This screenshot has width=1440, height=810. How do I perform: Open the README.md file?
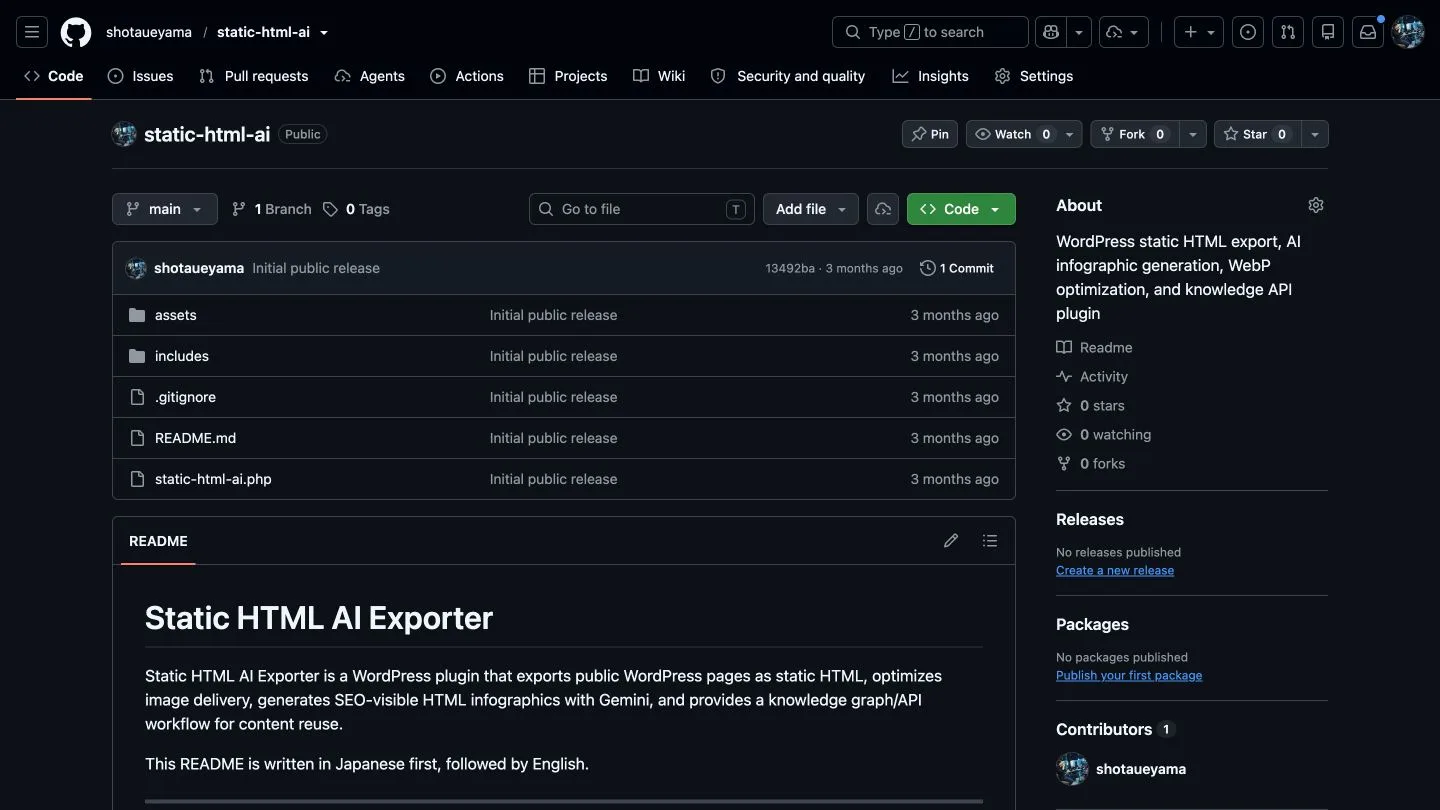(195, 438)
